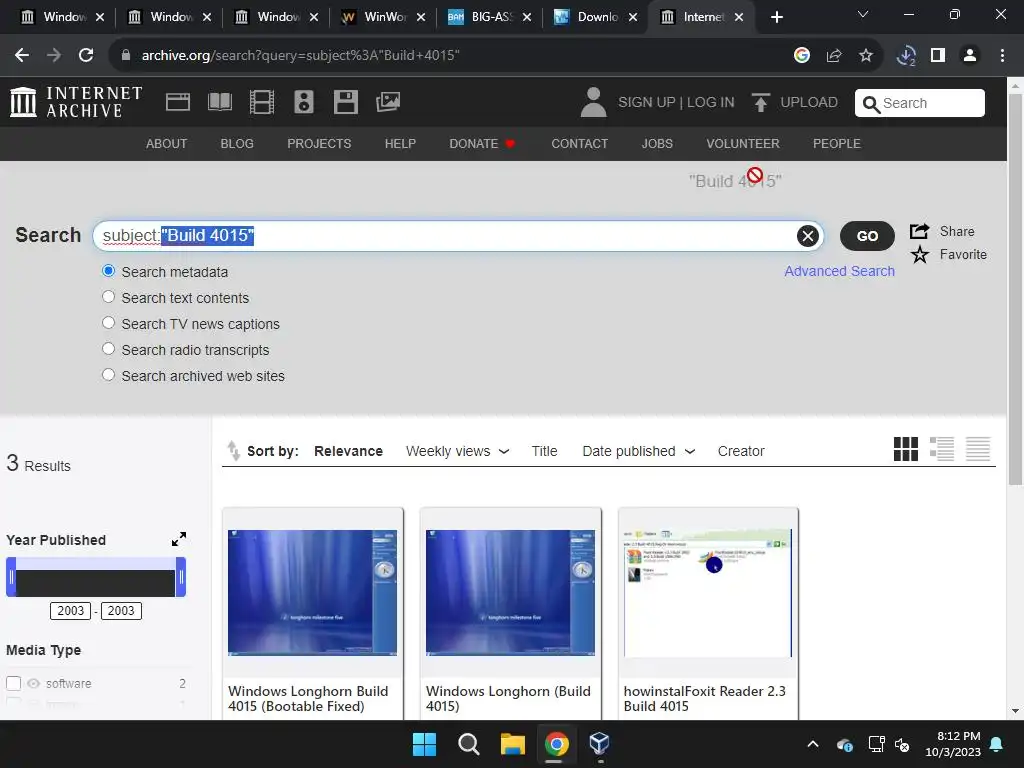Select Search archived web sites option
Viewport: 1024px width, 768px height.
click(x=108, y=376)
